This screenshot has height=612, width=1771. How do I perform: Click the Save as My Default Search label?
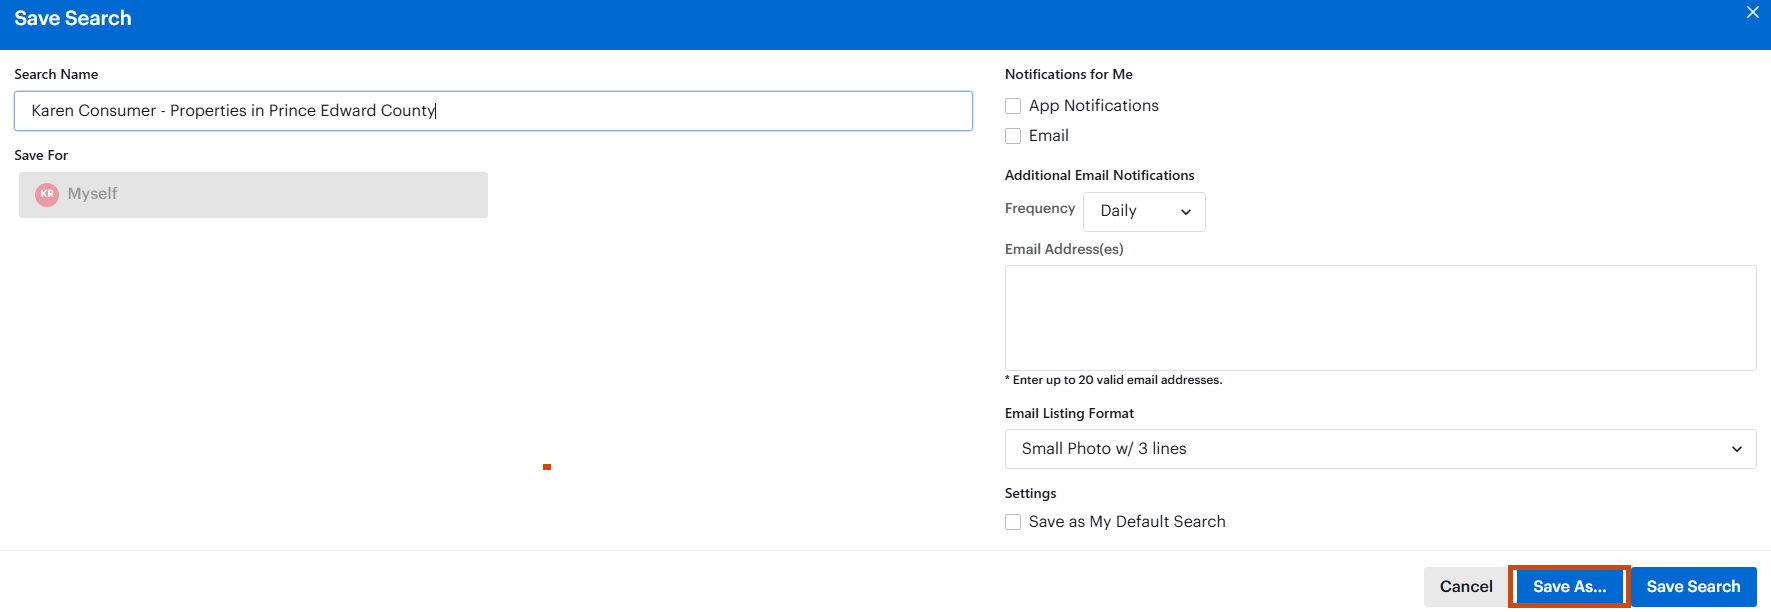tap(1126, 522)
